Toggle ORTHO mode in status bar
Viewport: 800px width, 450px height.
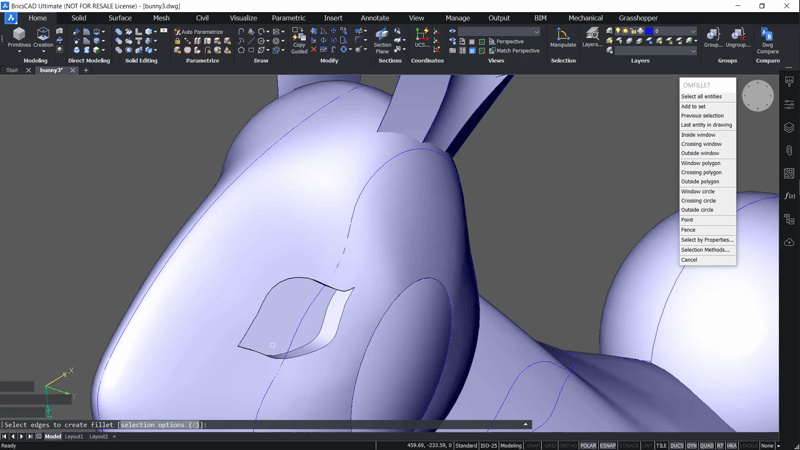[x=568, y=445]
